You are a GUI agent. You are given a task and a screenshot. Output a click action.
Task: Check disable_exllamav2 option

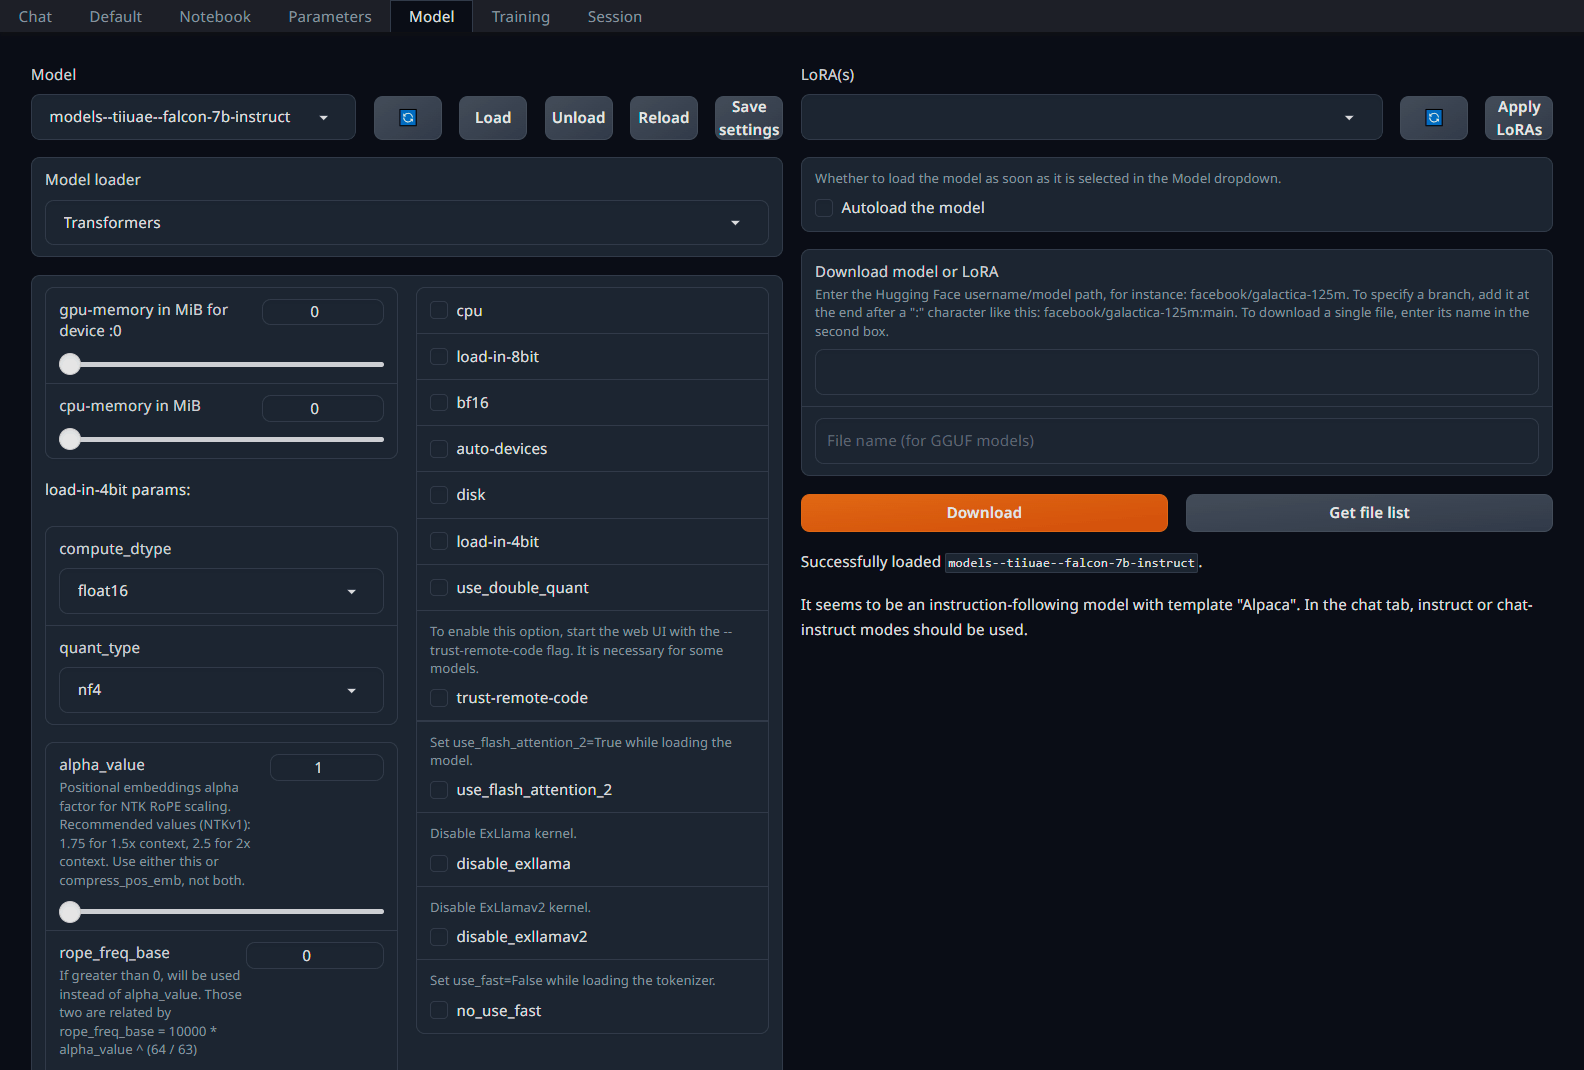tap(439, 937)
